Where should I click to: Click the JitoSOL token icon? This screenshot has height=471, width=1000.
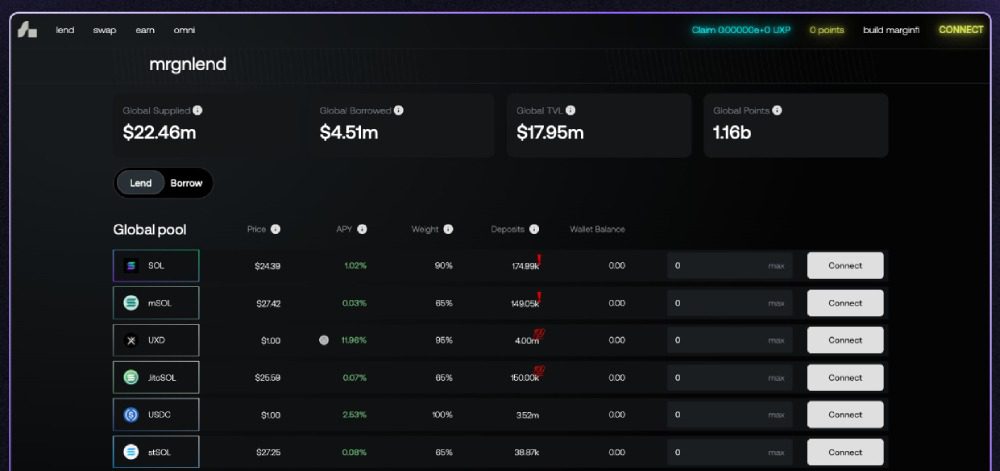pyautogui.click(x=130, y=377)
